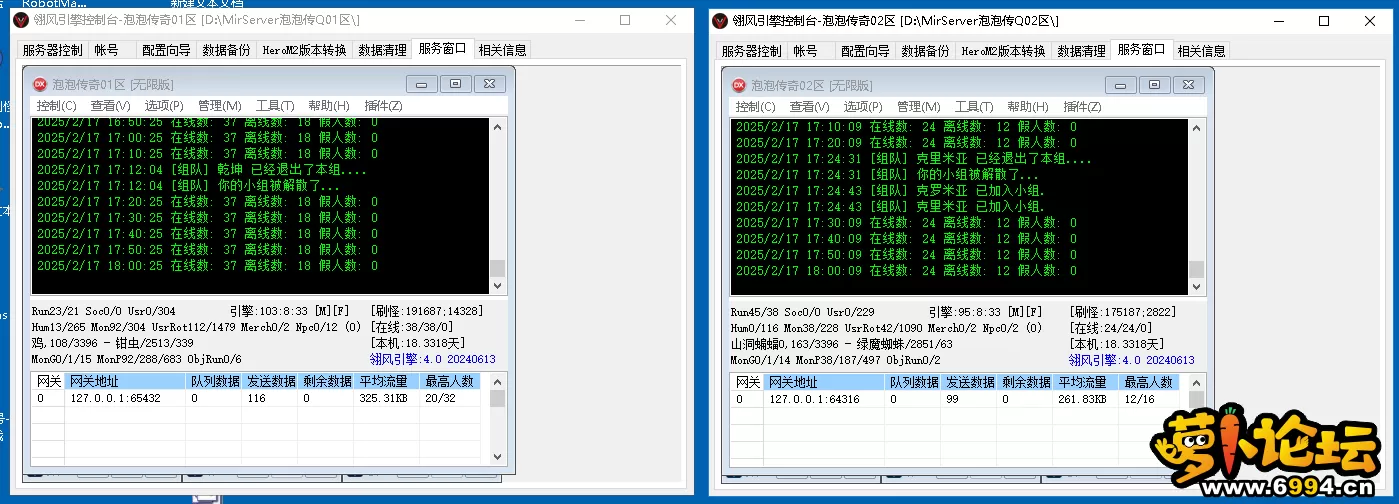The height and width of the screenshot is (504, 1399).
Task: Click log line 克罗米亚 已加入小组
Action: pos(890,191)
